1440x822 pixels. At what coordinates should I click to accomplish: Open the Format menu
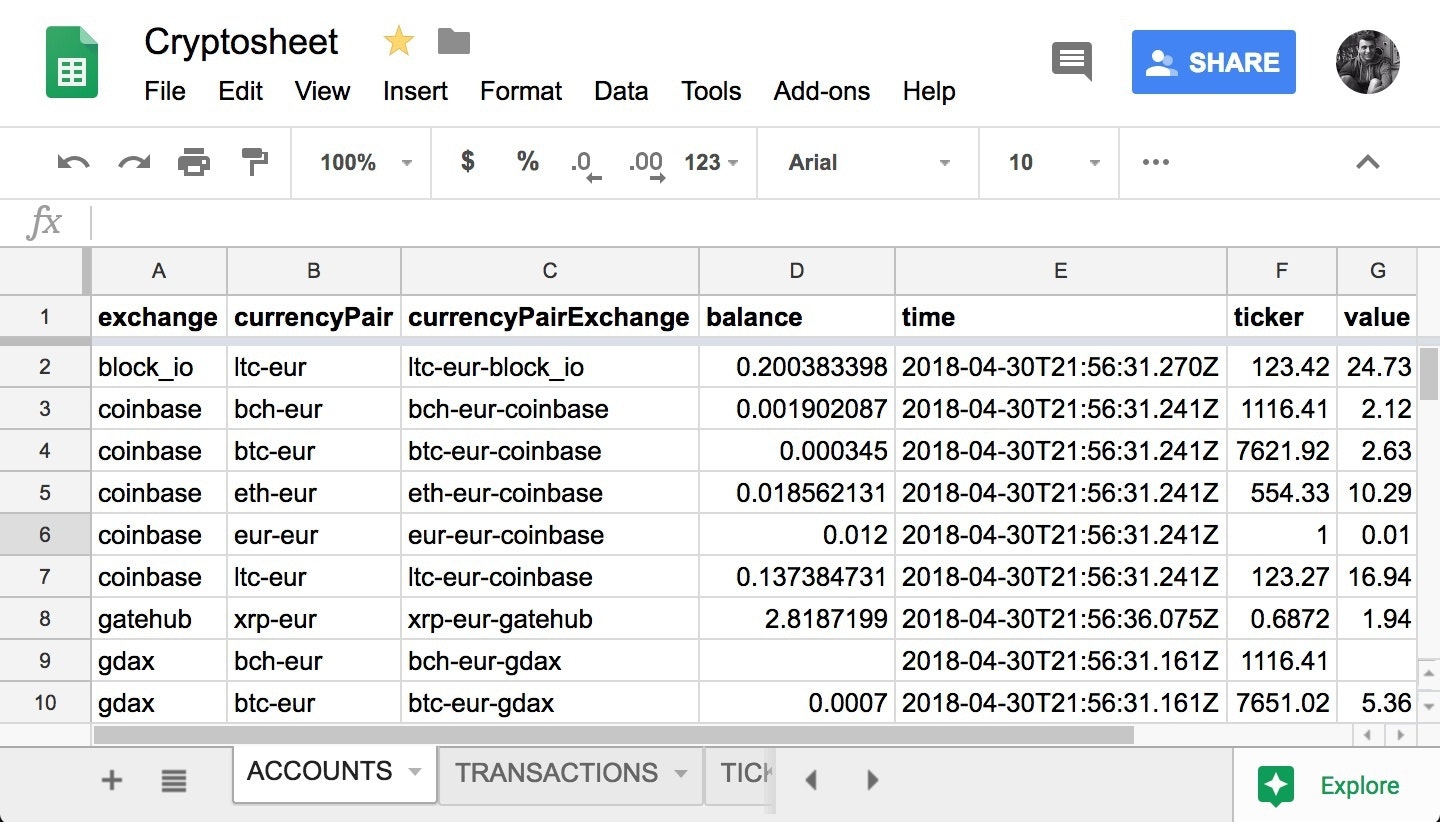click(x=521, y=91)
